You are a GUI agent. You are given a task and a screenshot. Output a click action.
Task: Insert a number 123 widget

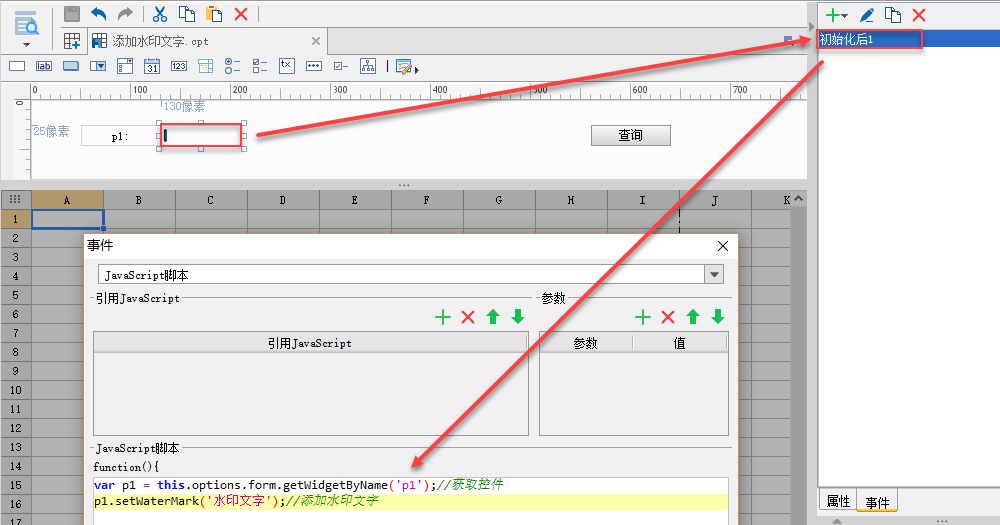tap(179, 66)
